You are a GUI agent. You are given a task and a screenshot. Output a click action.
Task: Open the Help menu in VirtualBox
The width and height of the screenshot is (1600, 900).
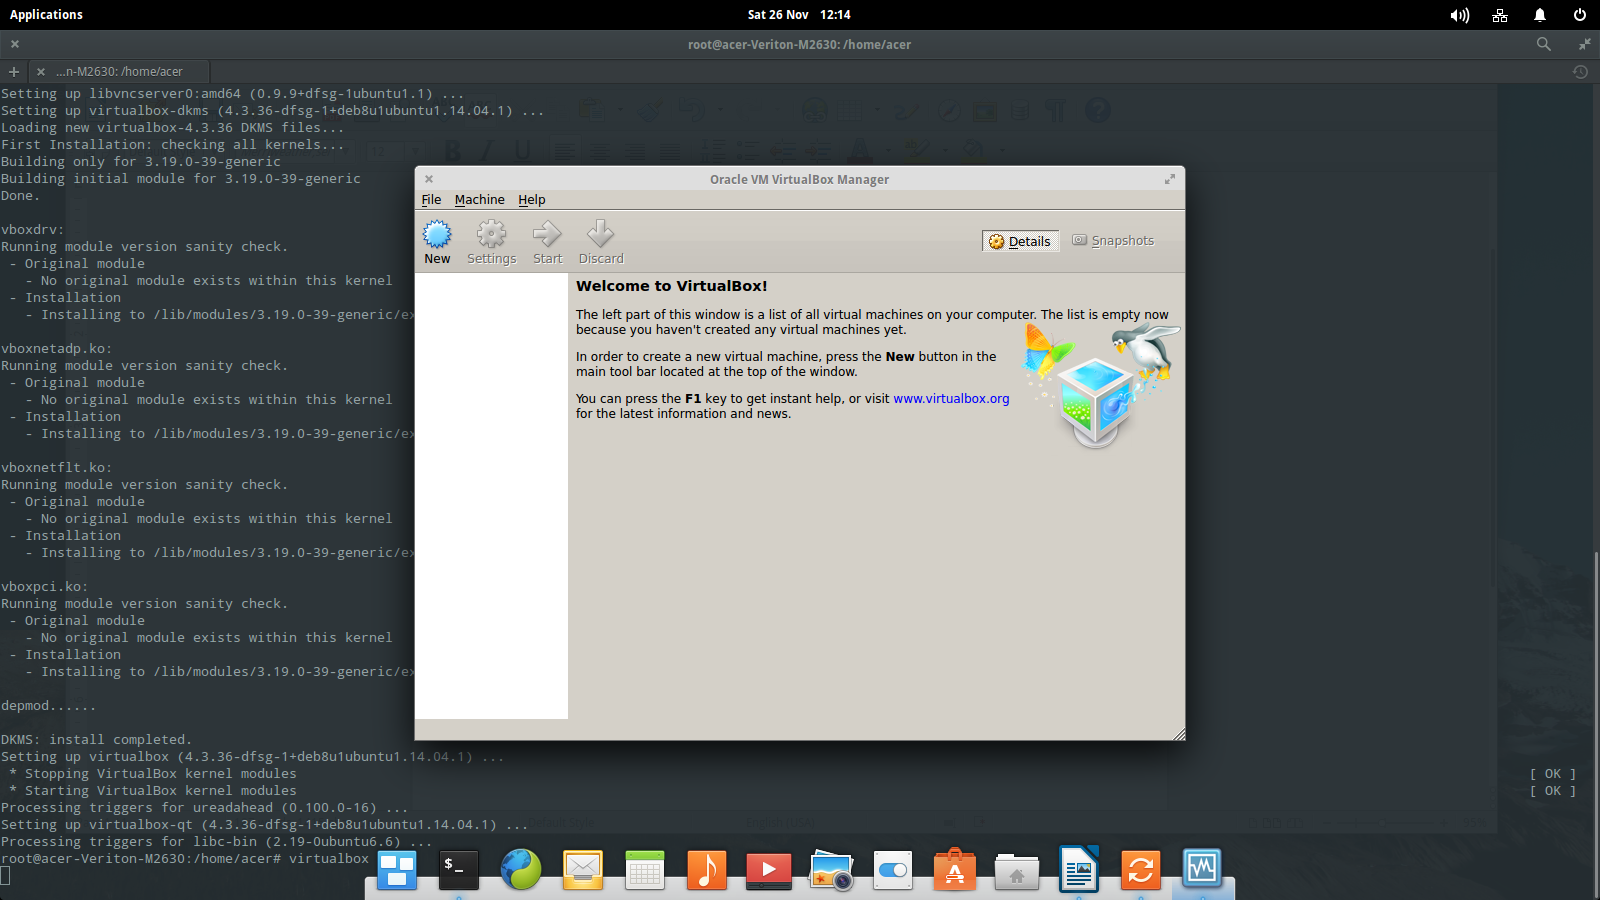coord(532,200)
